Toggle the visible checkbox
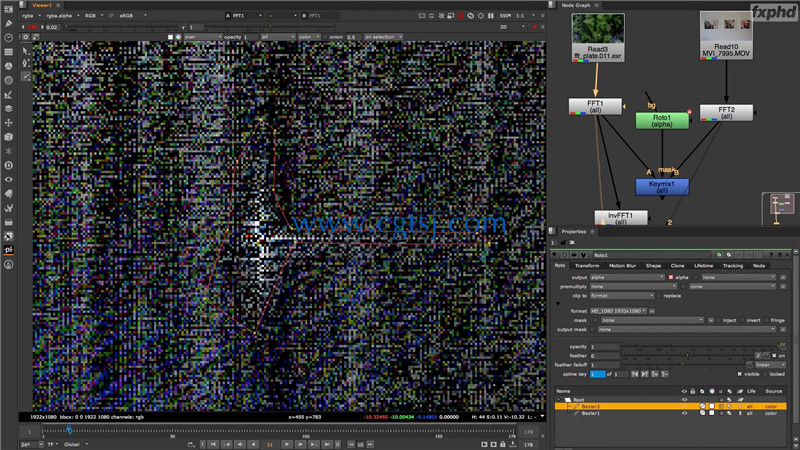Viewport: 800px width, 450px height. click(739, 374)
